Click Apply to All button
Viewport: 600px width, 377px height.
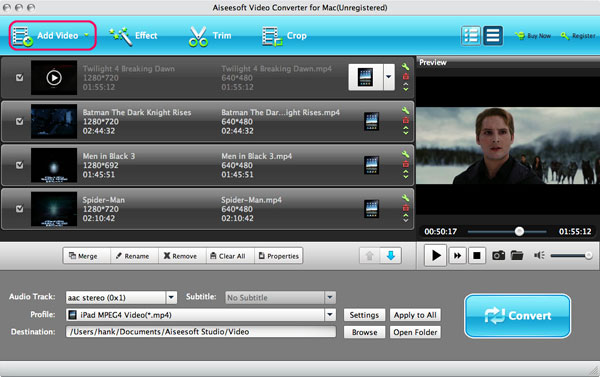[x=415, y=315]
